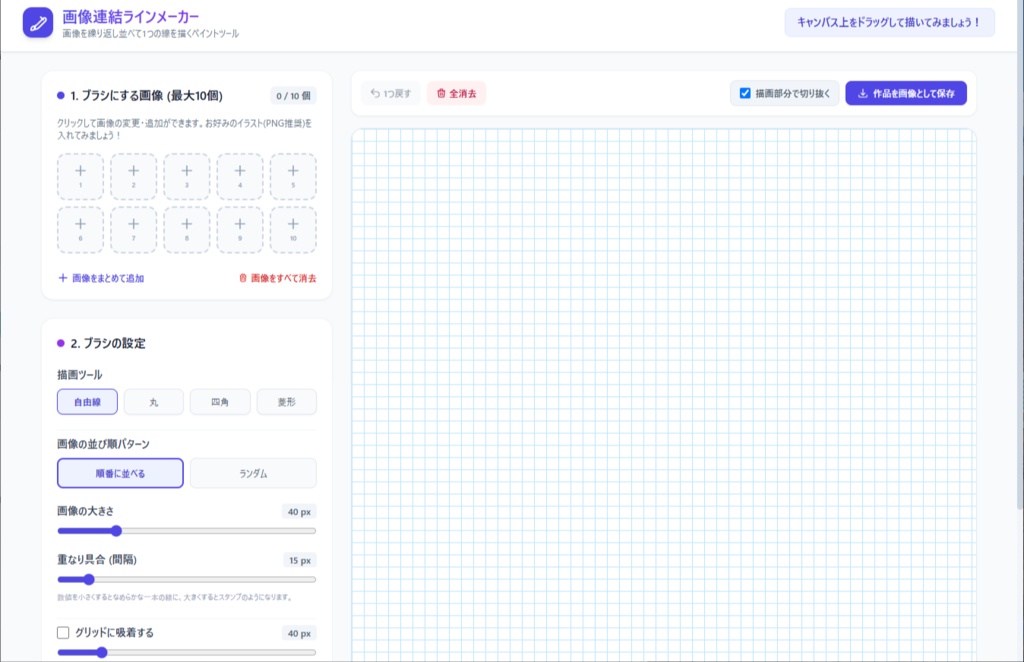Add image to brush slot 3
1024x662 pixels.
(x=187, y=176)
